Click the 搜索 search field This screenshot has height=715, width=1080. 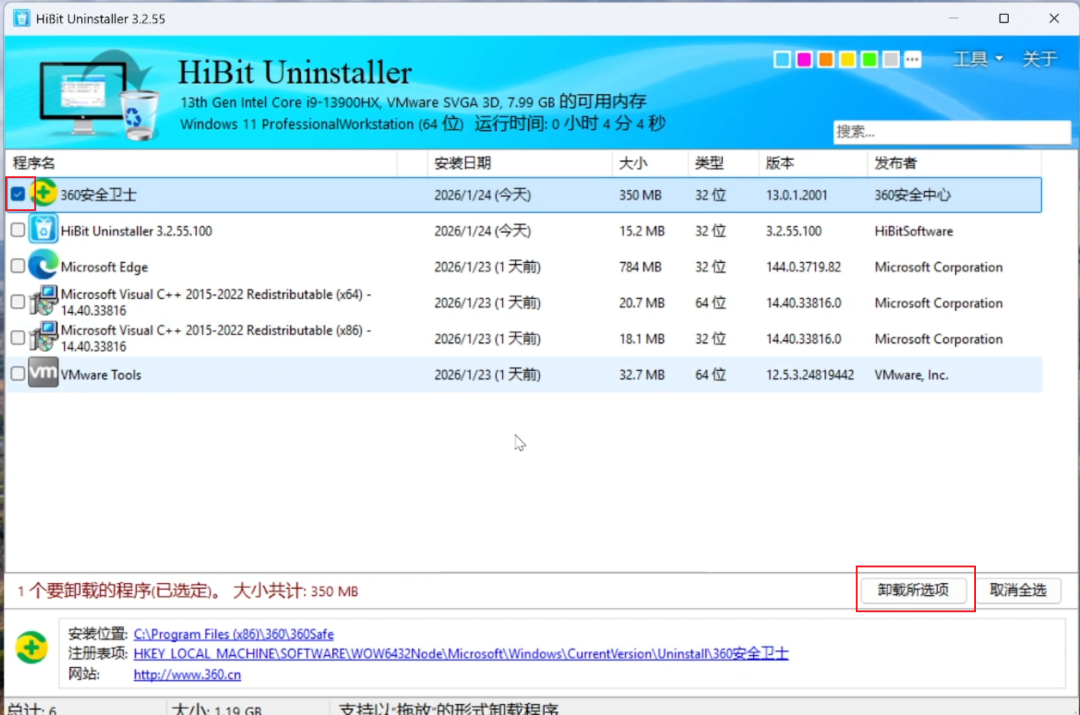coord(951,132)
